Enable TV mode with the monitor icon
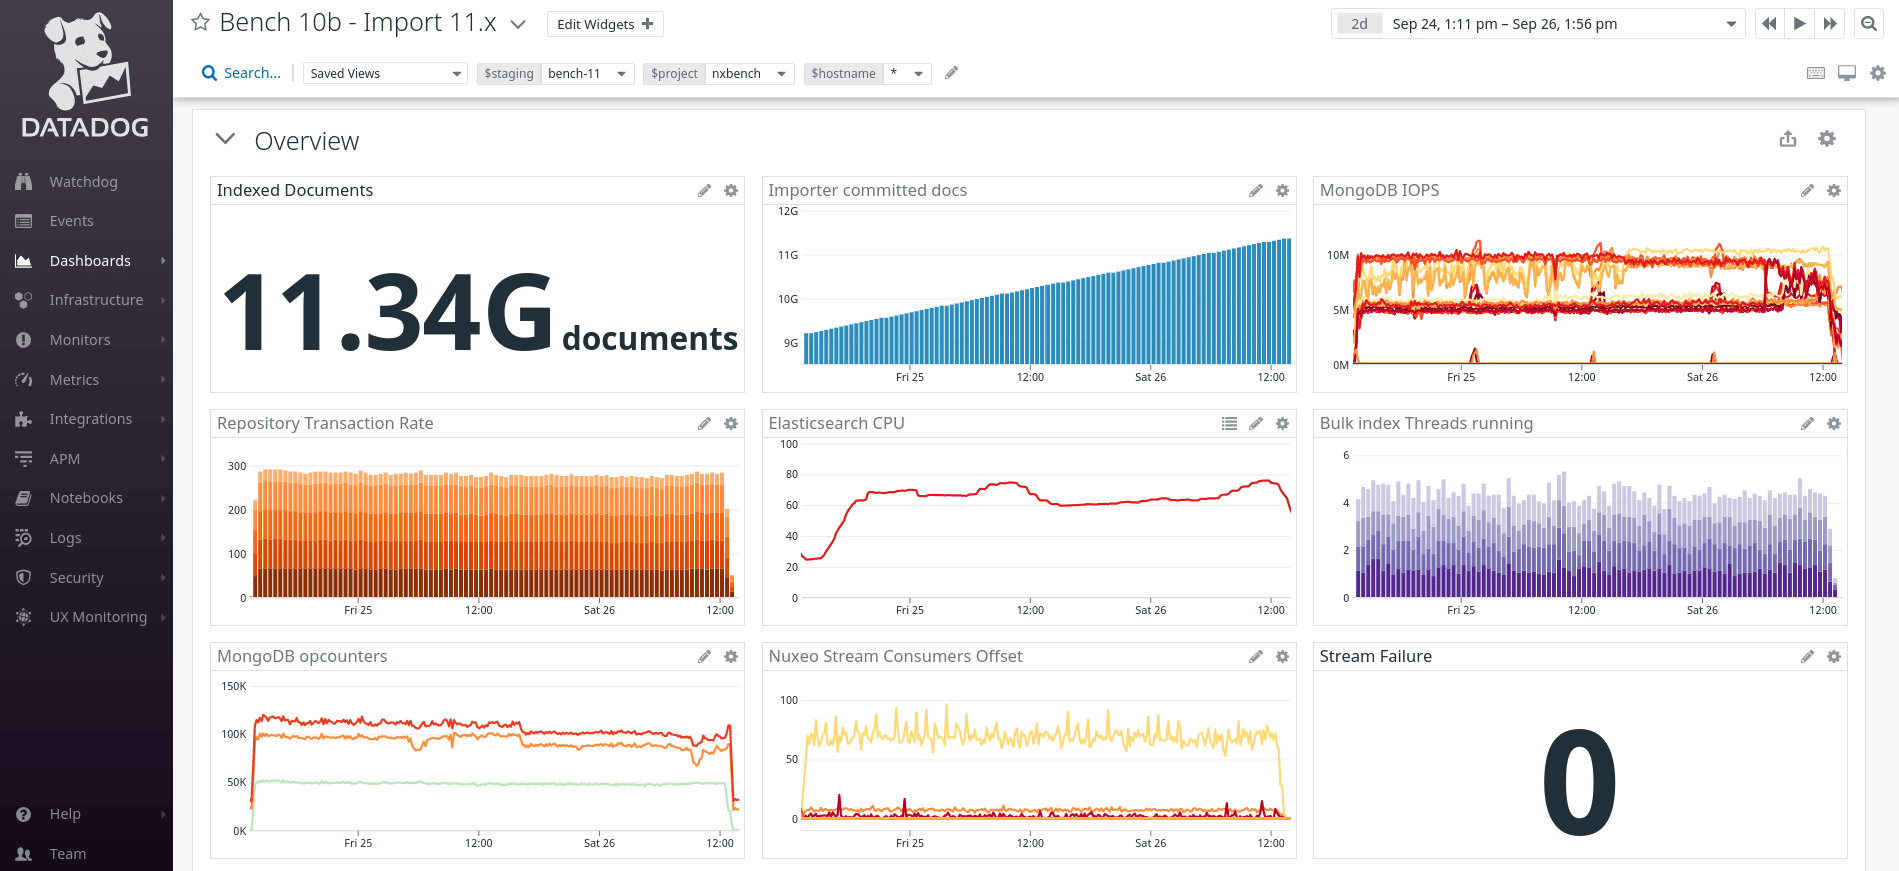 coord(1847,73)
